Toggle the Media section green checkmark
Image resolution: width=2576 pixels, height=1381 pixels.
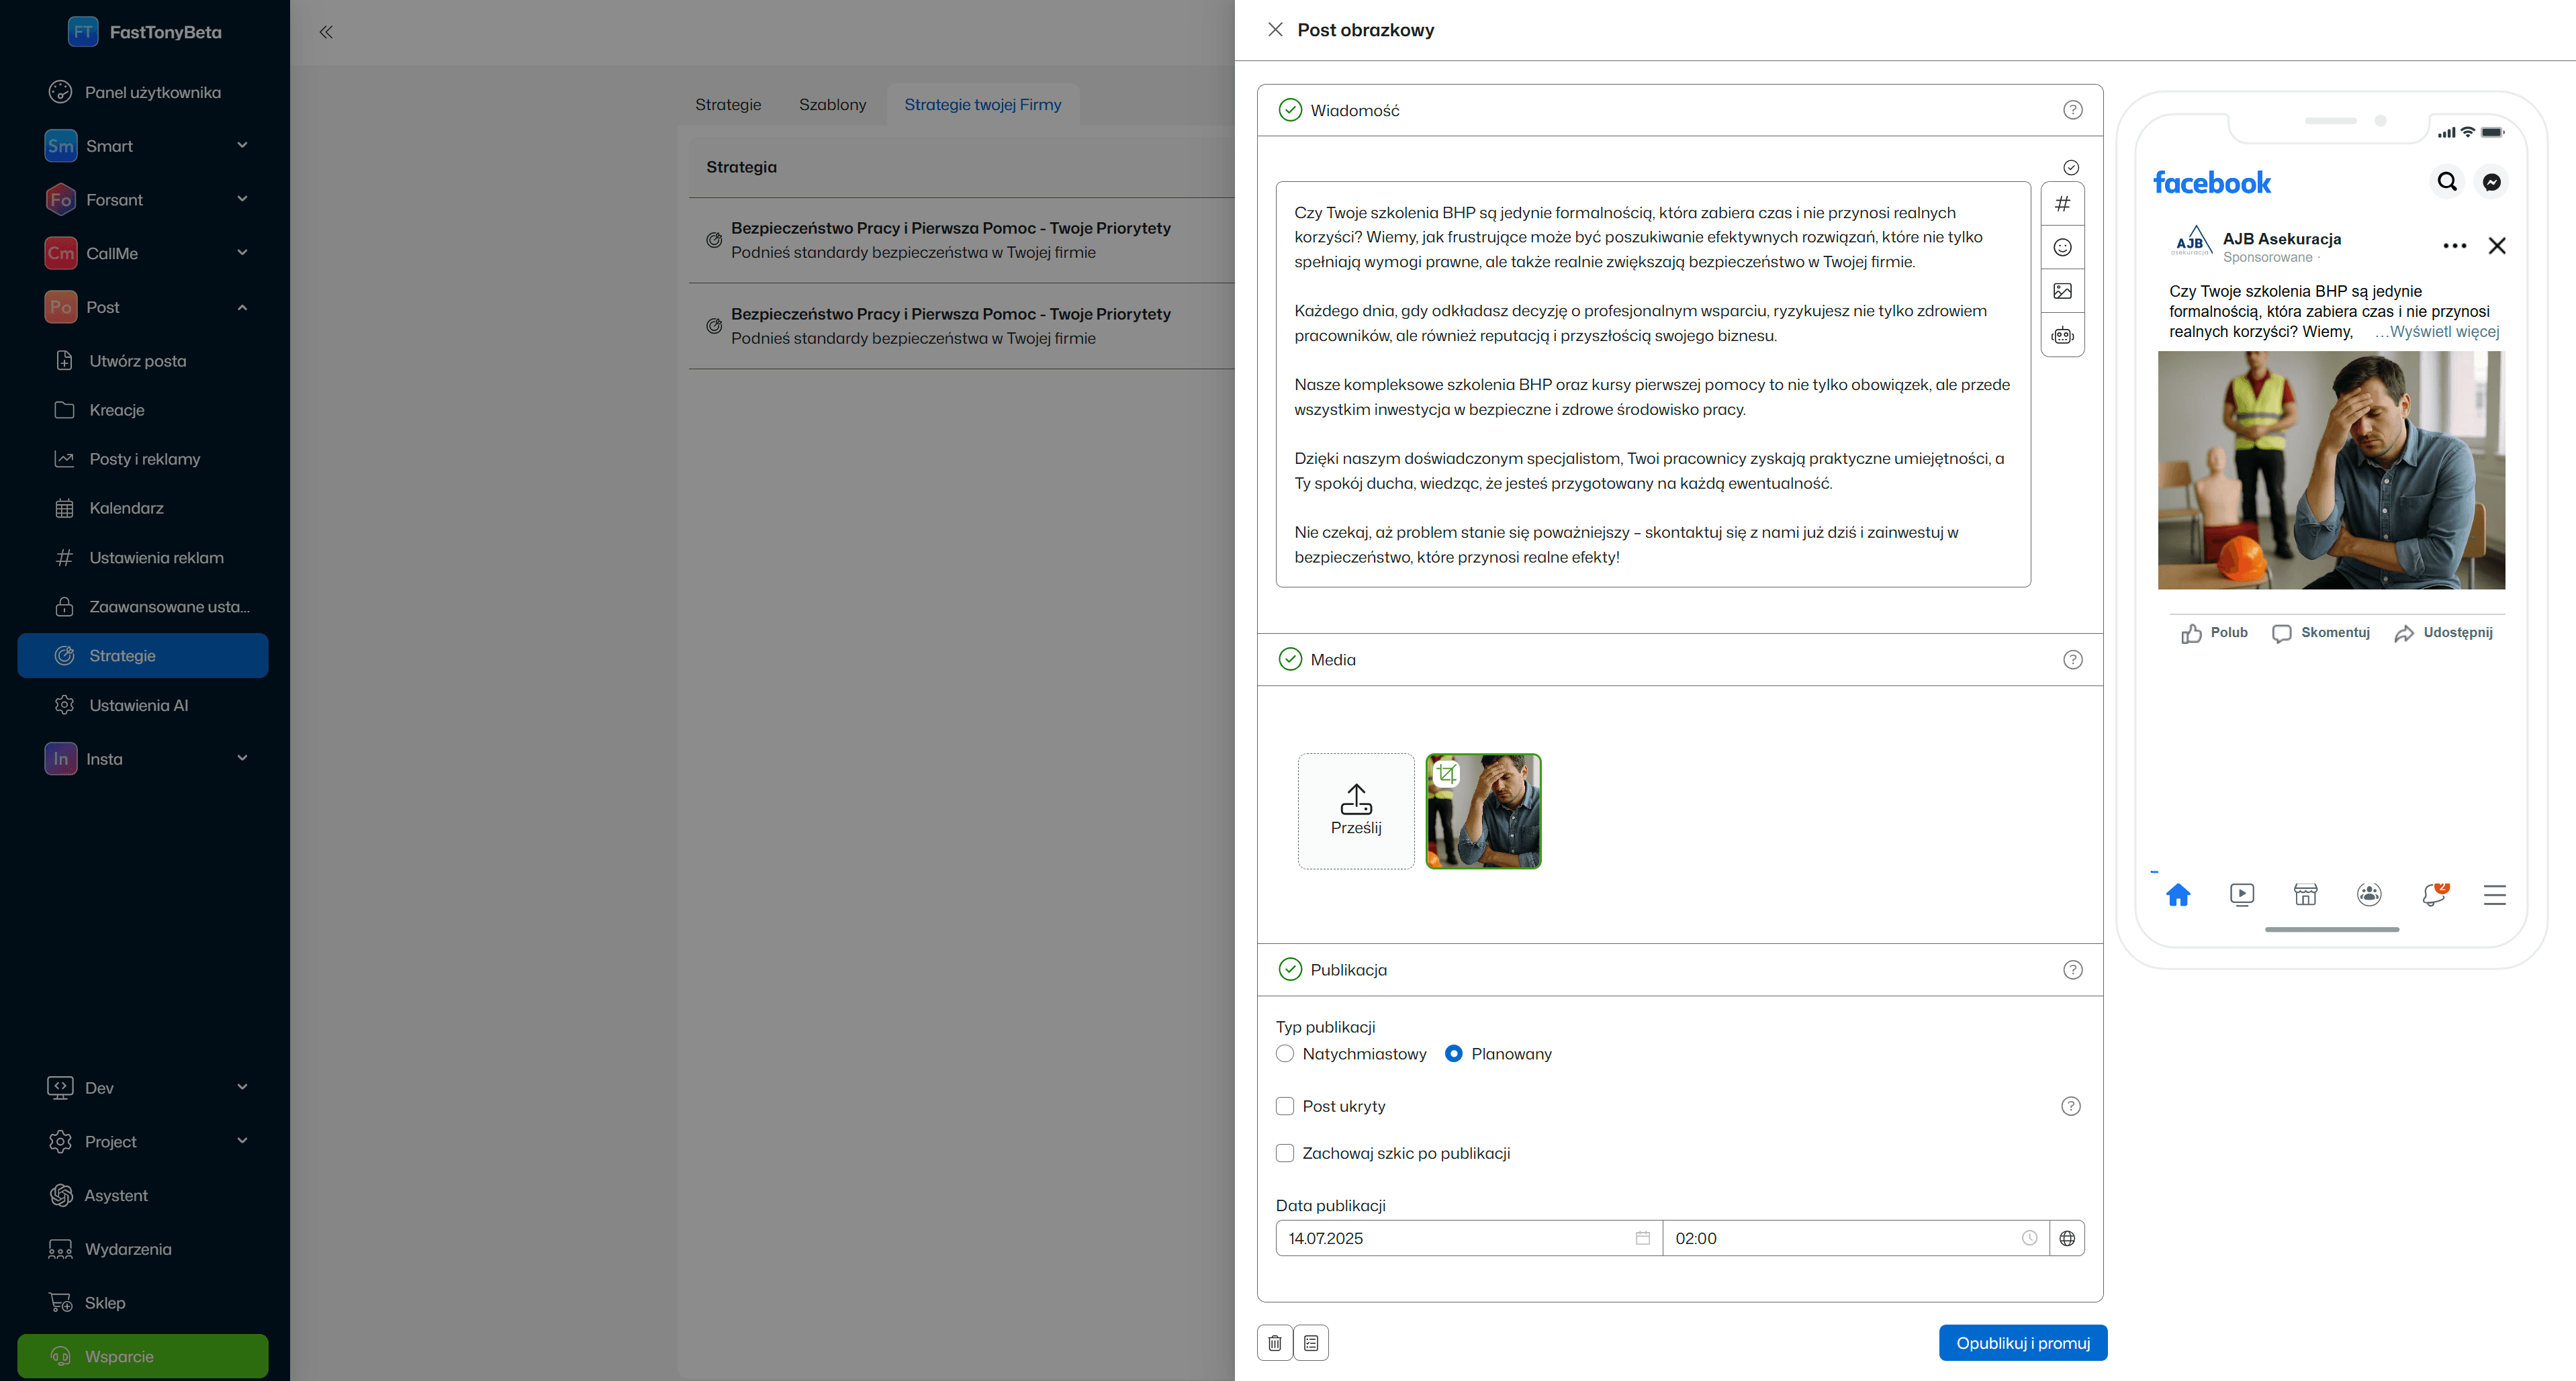(x=1290, y=659)
